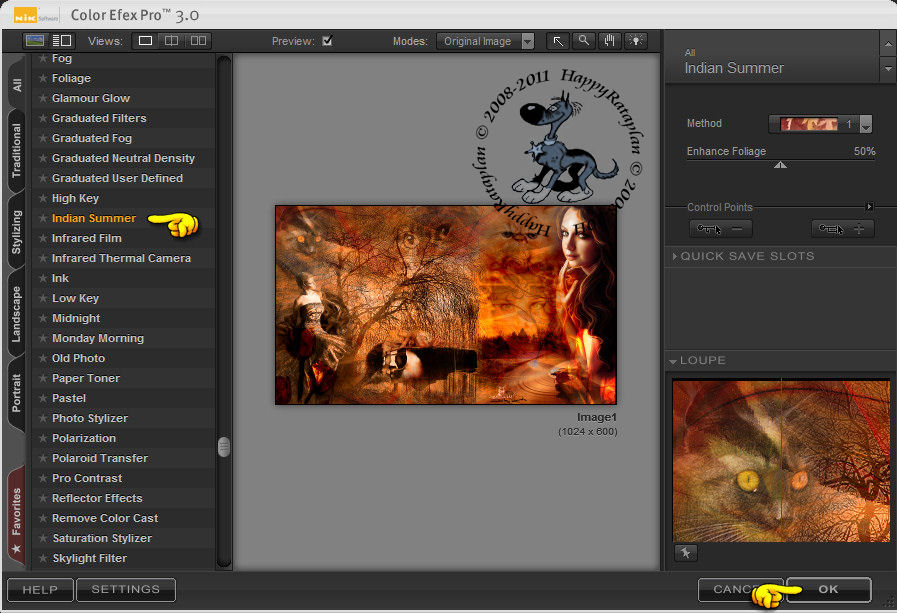Toggle favorite star for Foliage

43,78
